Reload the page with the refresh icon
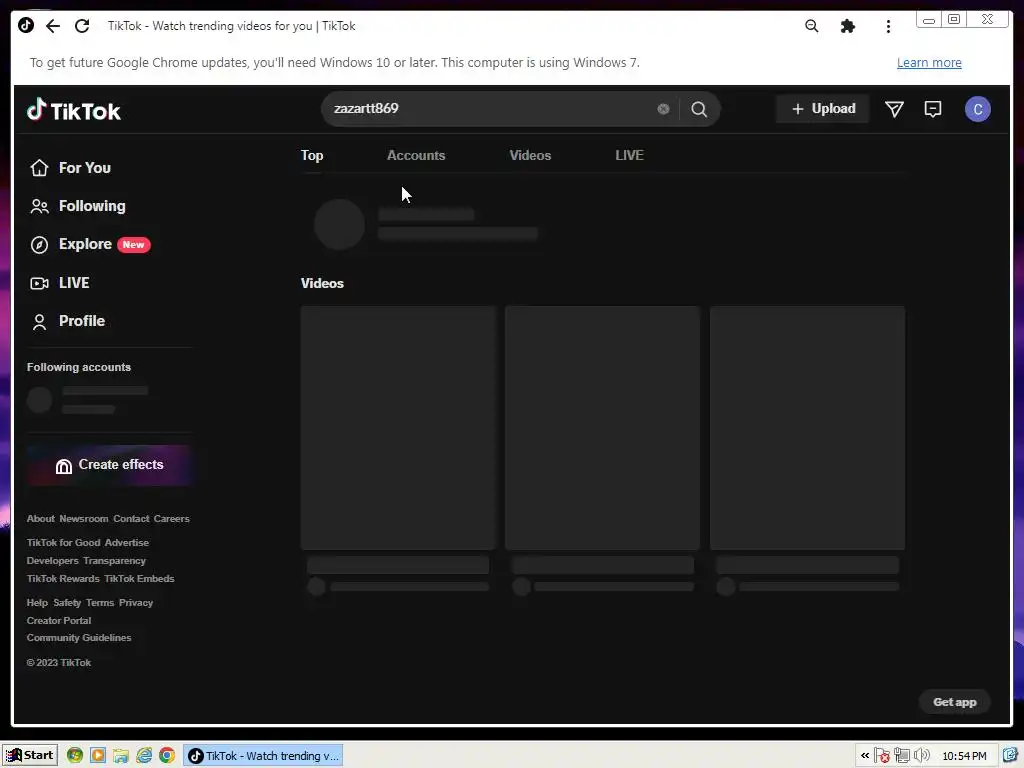 (82, 26)
